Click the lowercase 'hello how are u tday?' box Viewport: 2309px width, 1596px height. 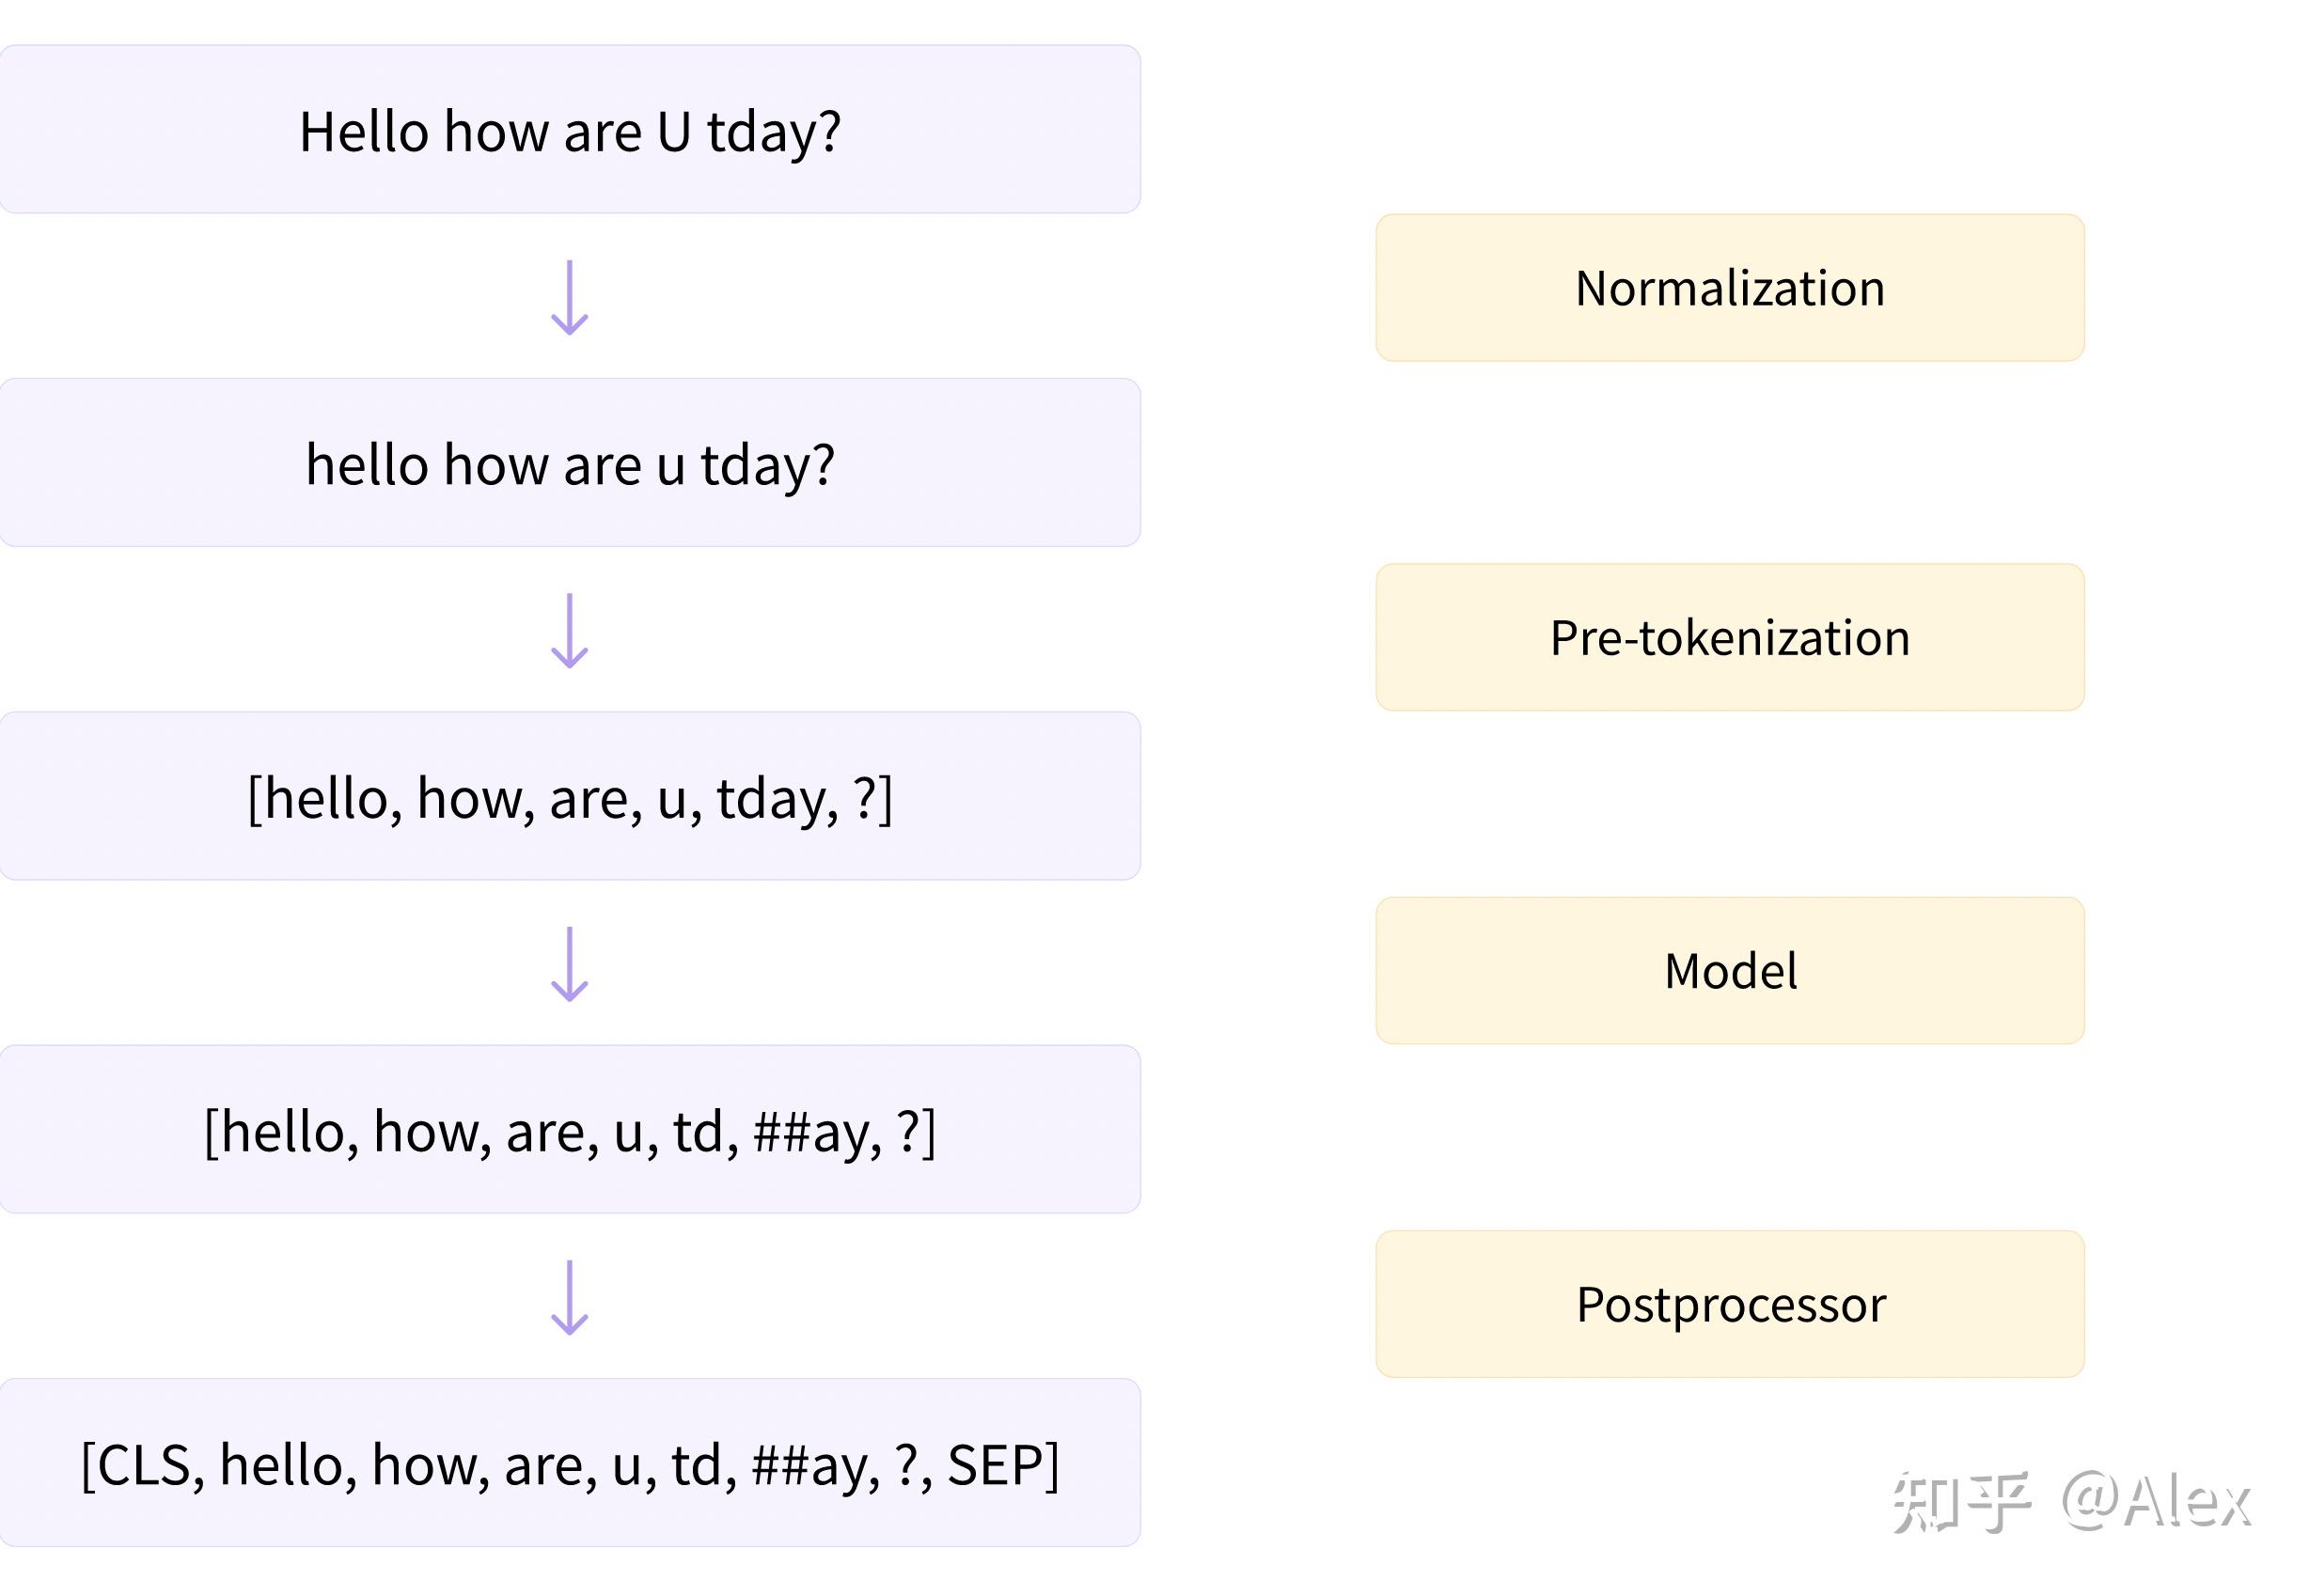(x=569, y=463)
